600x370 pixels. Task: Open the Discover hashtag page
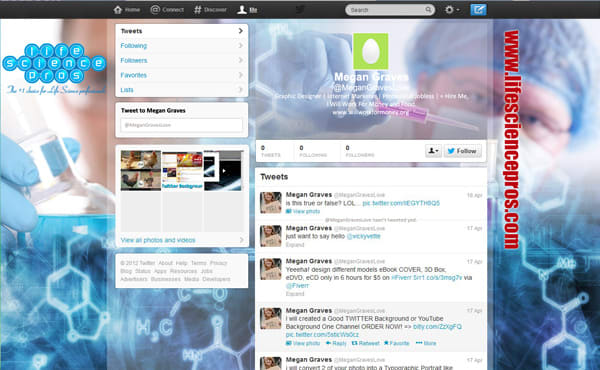(x=210, y=10)
